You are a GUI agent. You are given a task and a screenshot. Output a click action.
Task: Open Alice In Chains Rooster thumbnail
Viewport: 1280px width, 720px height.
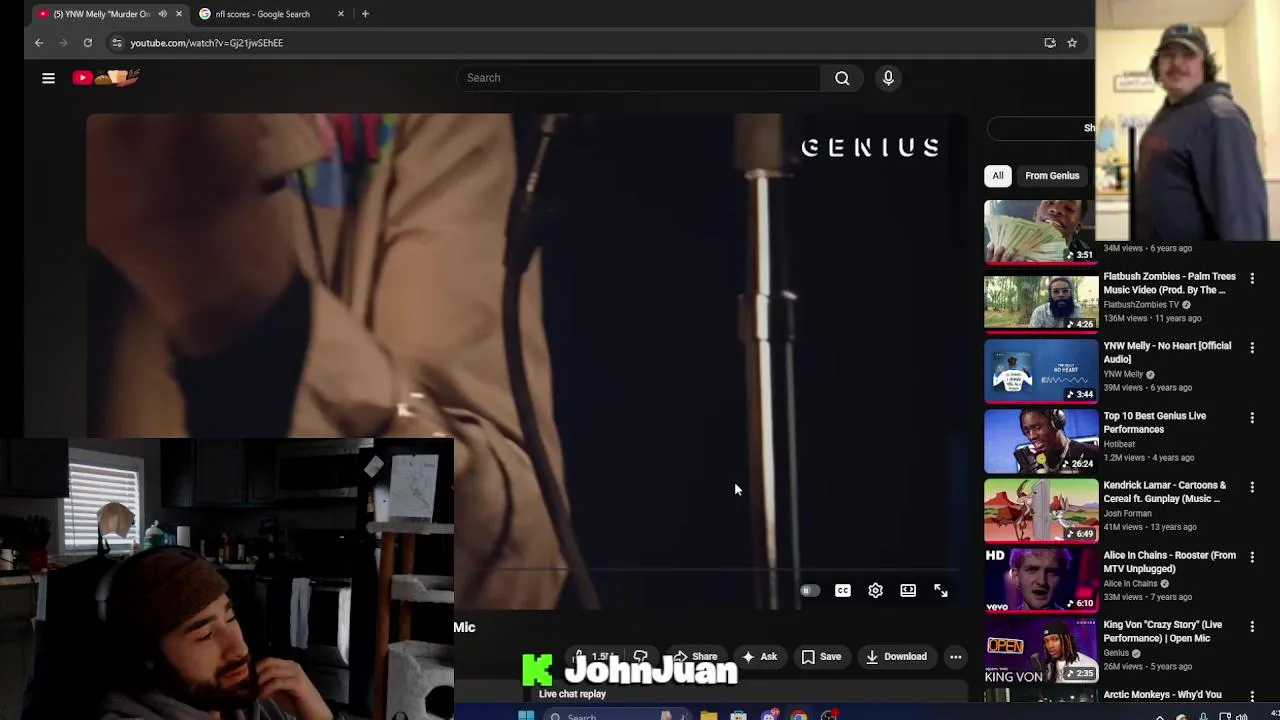coord(1041,581)
